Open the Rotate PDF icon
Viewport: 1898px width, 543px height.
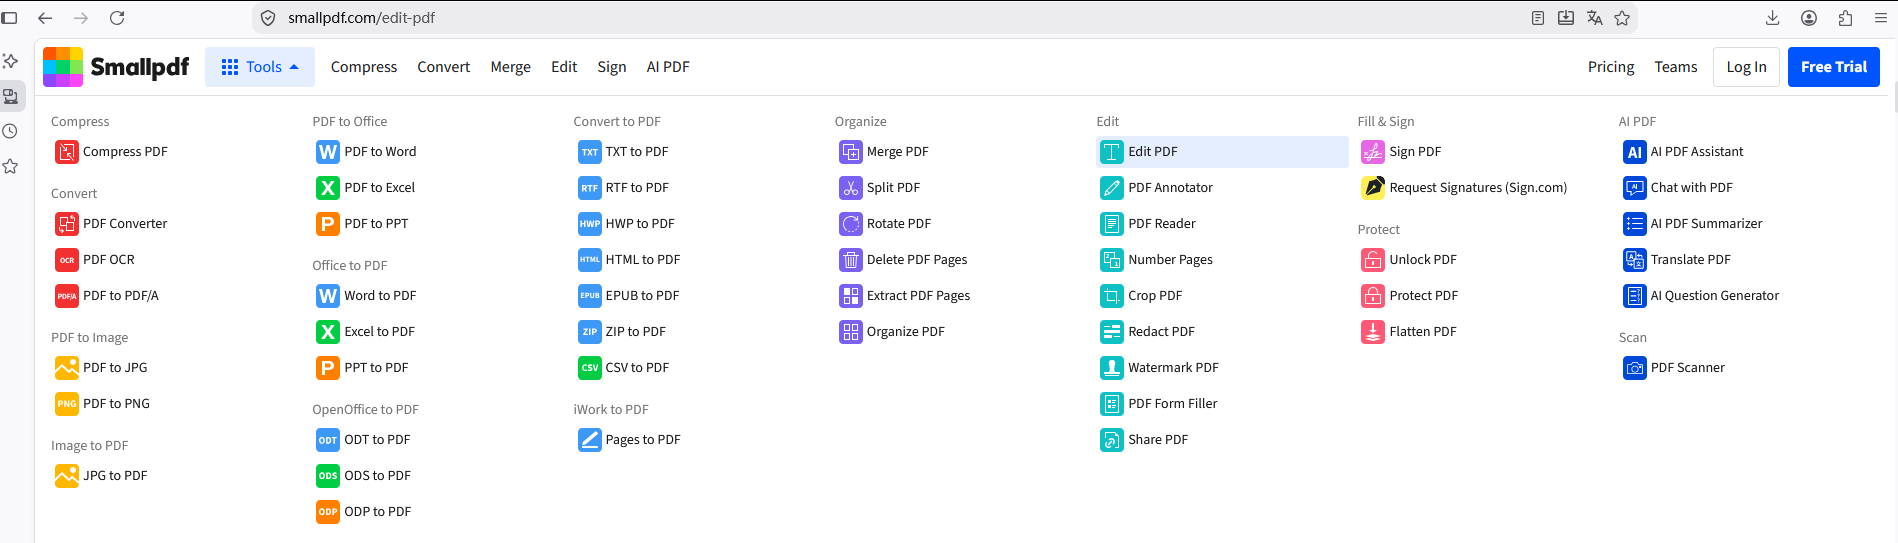point(851,224)
